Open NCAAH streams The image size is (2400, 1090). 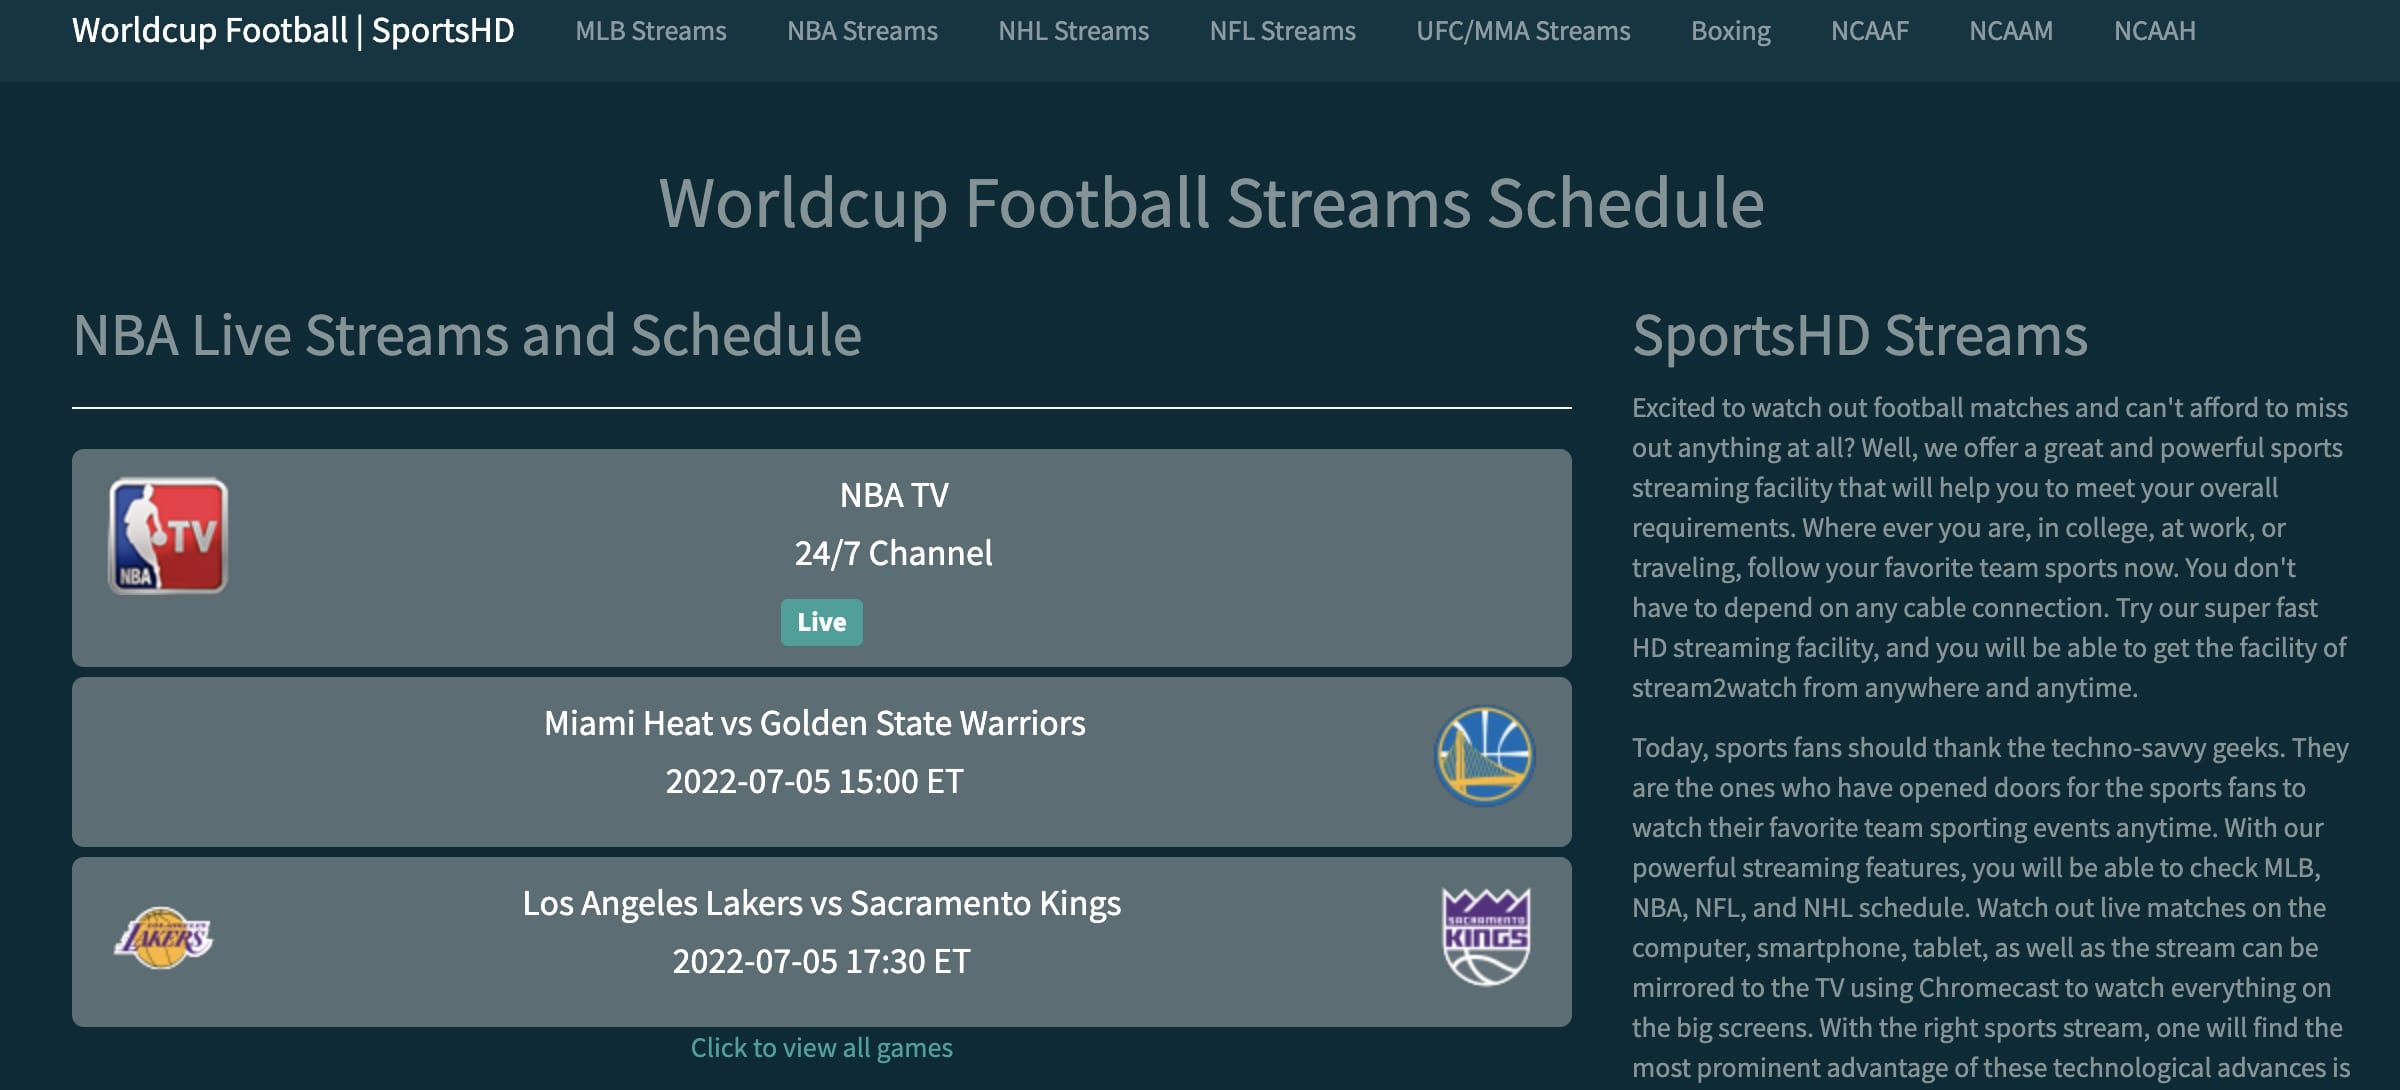click(2153, 31)
